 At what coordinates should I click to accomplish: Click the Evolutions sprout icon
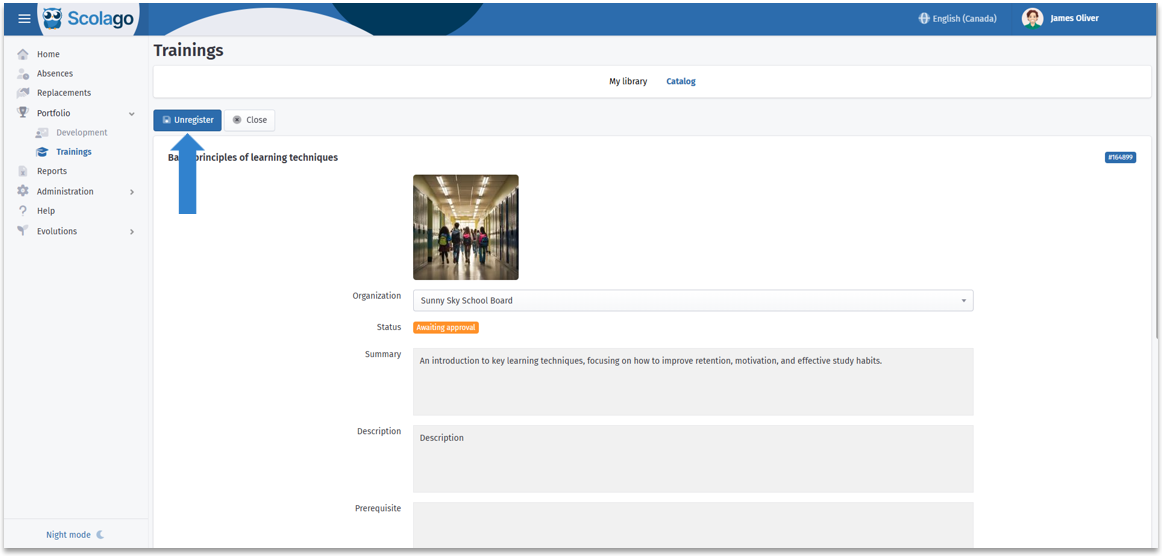[x=23, y=231]
